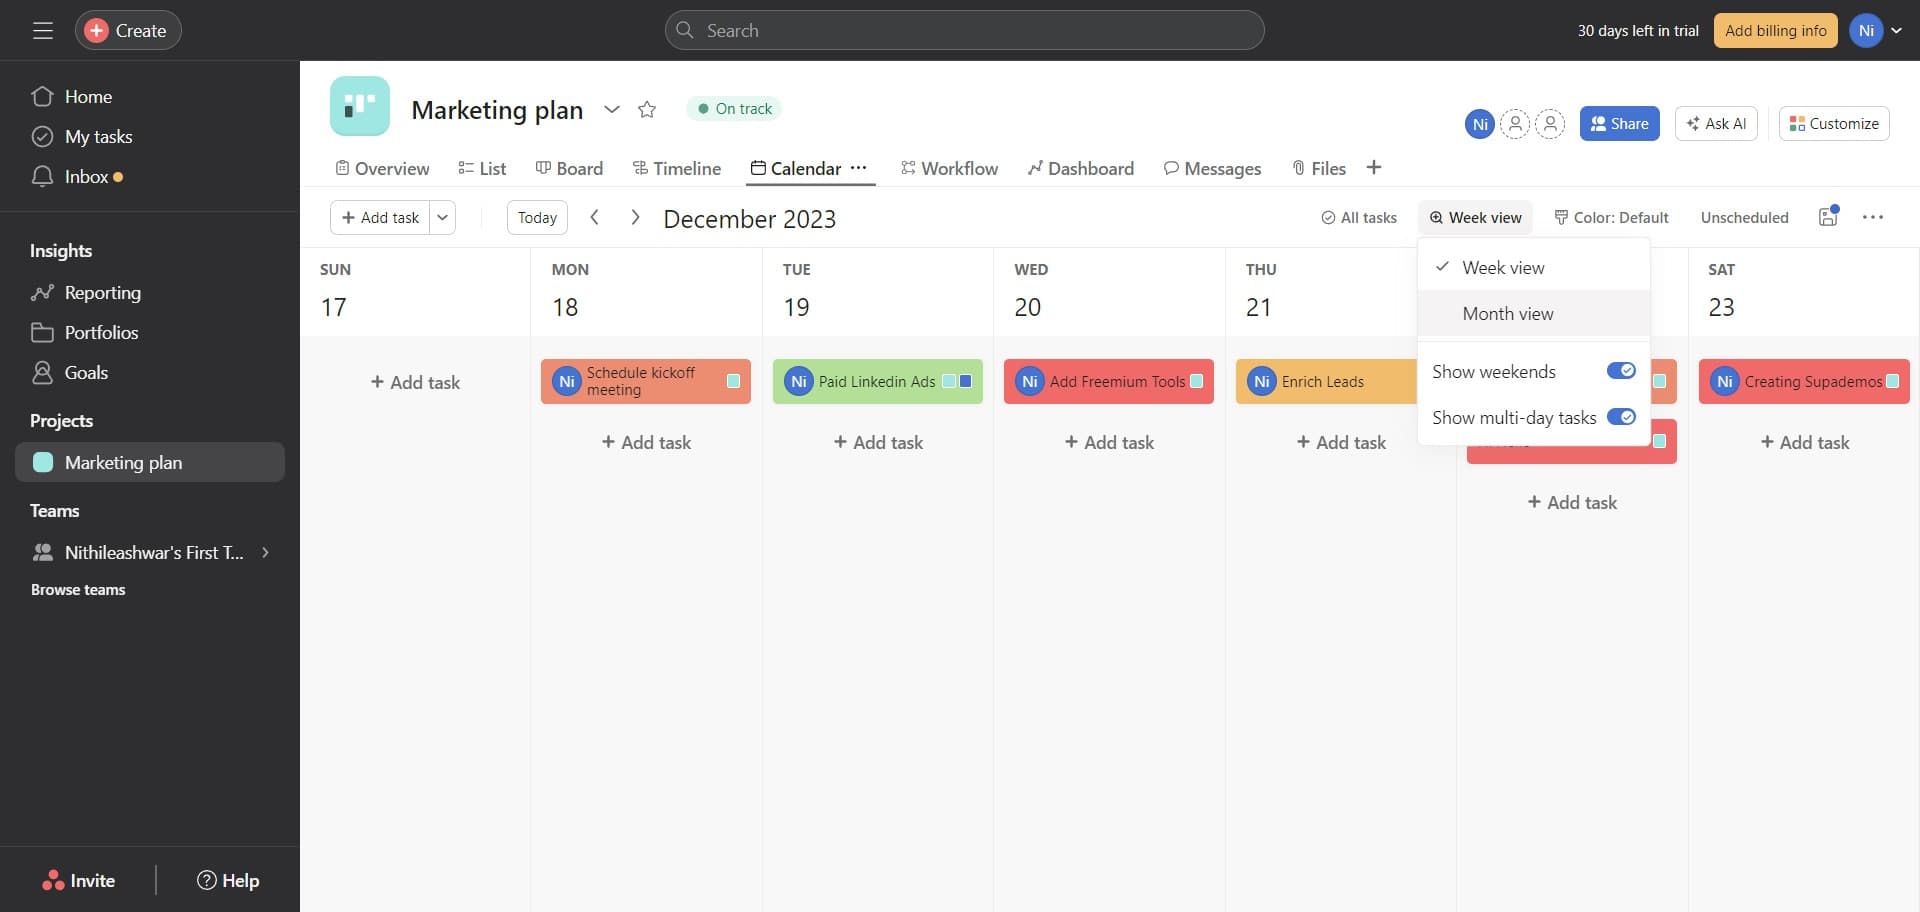The height and width of the screenshot is (912, 1920).
Task: Expand the Marketing plan title dropdown
Action: (612, 110)
